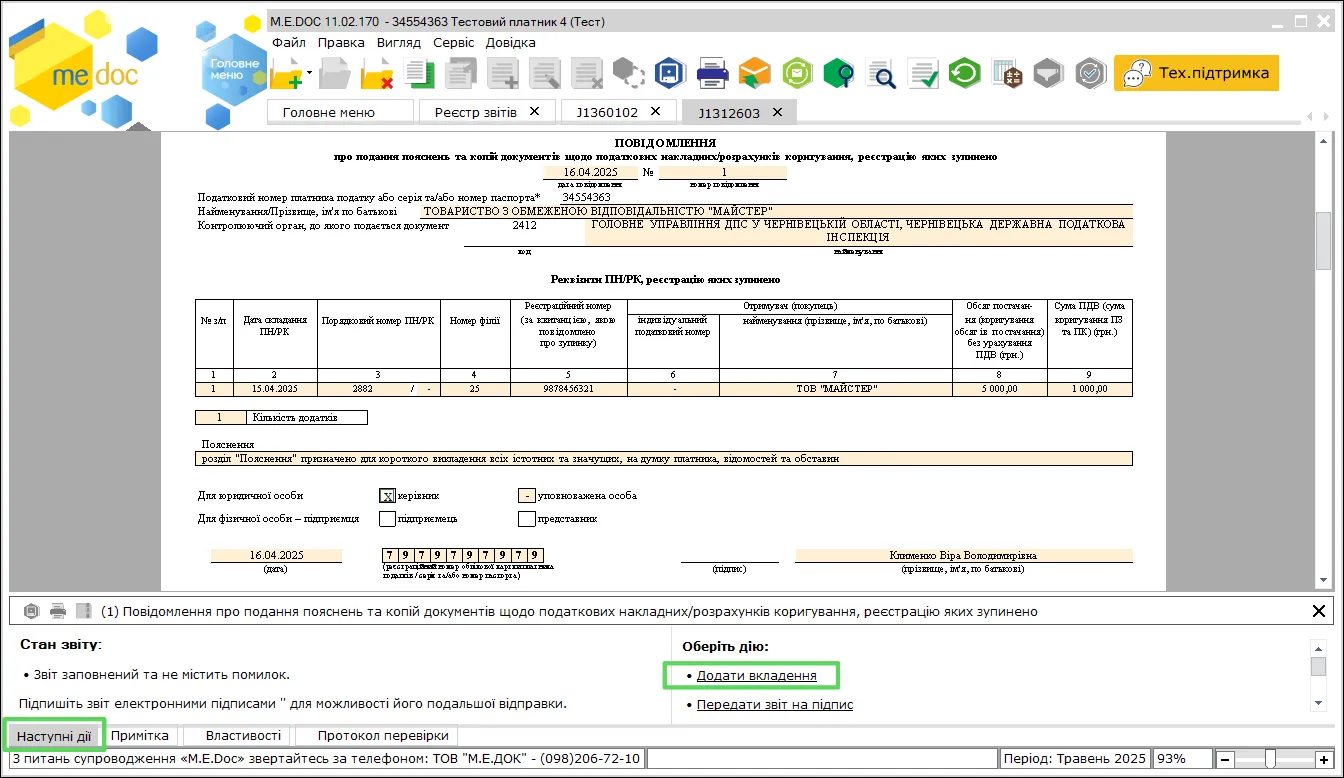Click table cell with registration number 9878456321
Image resolution: width=1344 pixels, height=778 pixels.
(569, 389)
